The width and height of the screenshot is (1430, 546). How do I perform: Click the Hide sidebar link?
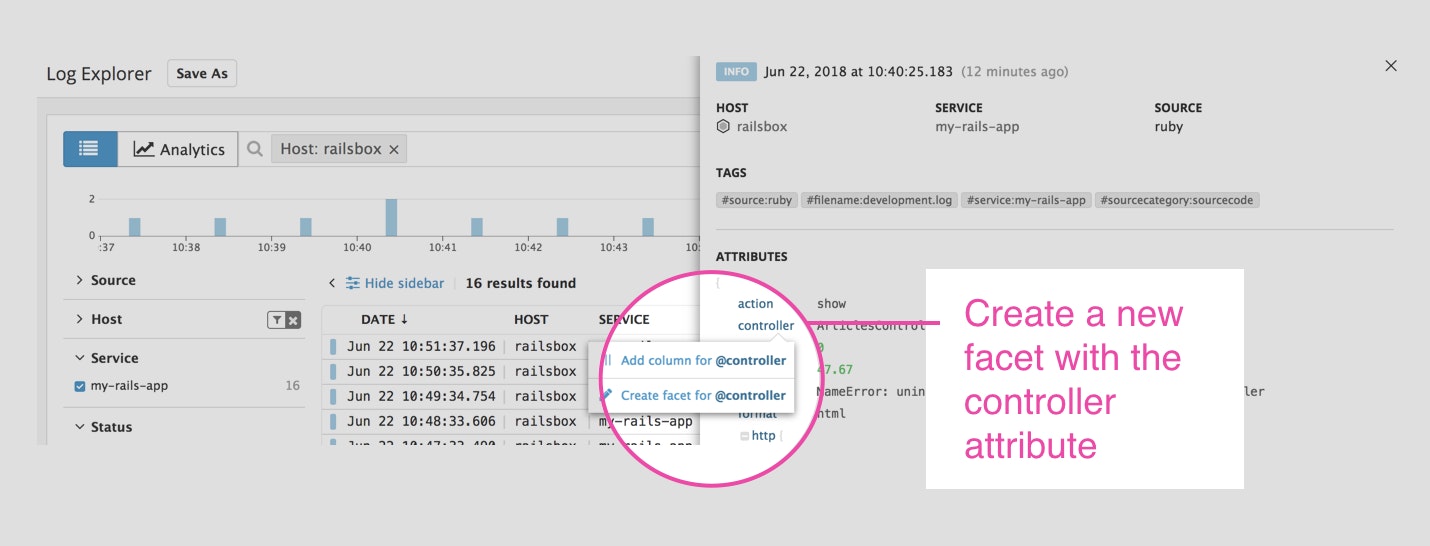(x=404, y=284)
